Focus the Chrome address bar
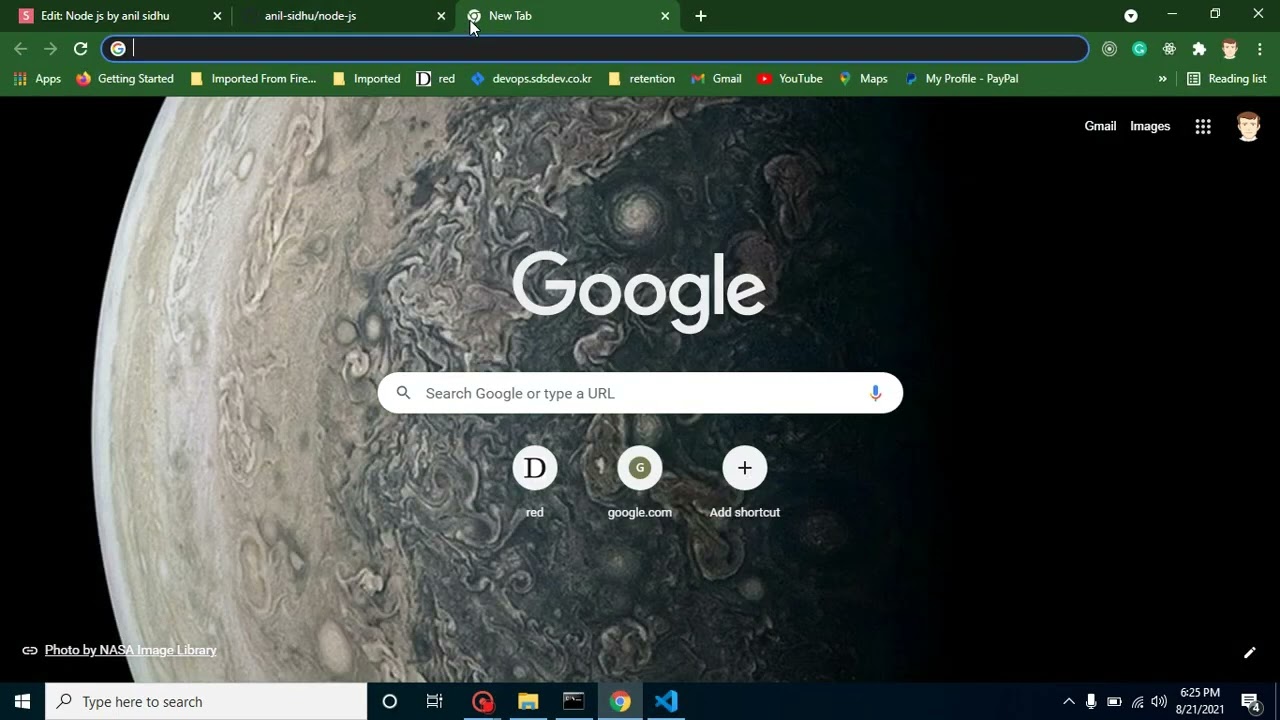Image resolution: width=1280 pixels, height=720 pixels. tap(595, 49)
